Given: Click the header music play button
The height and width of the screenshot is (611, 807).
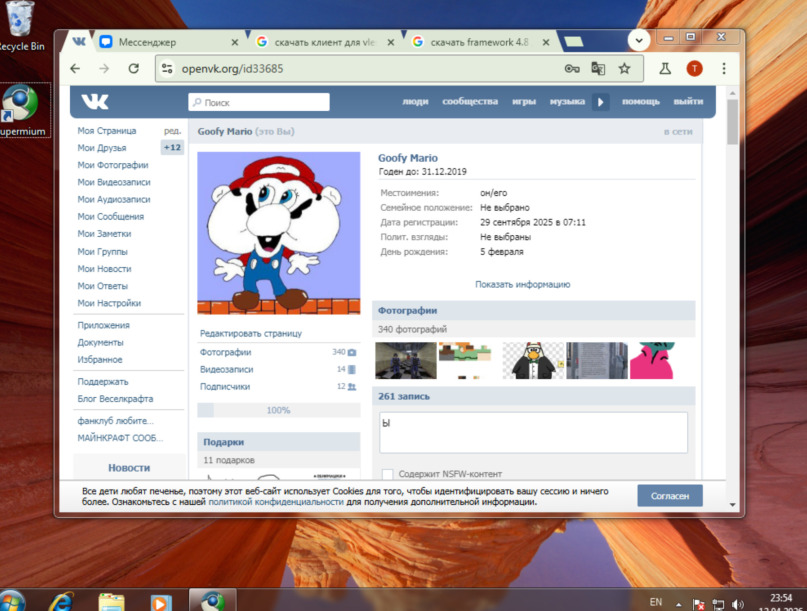Looking at the screenshot, I should click(x=601, y=102).
